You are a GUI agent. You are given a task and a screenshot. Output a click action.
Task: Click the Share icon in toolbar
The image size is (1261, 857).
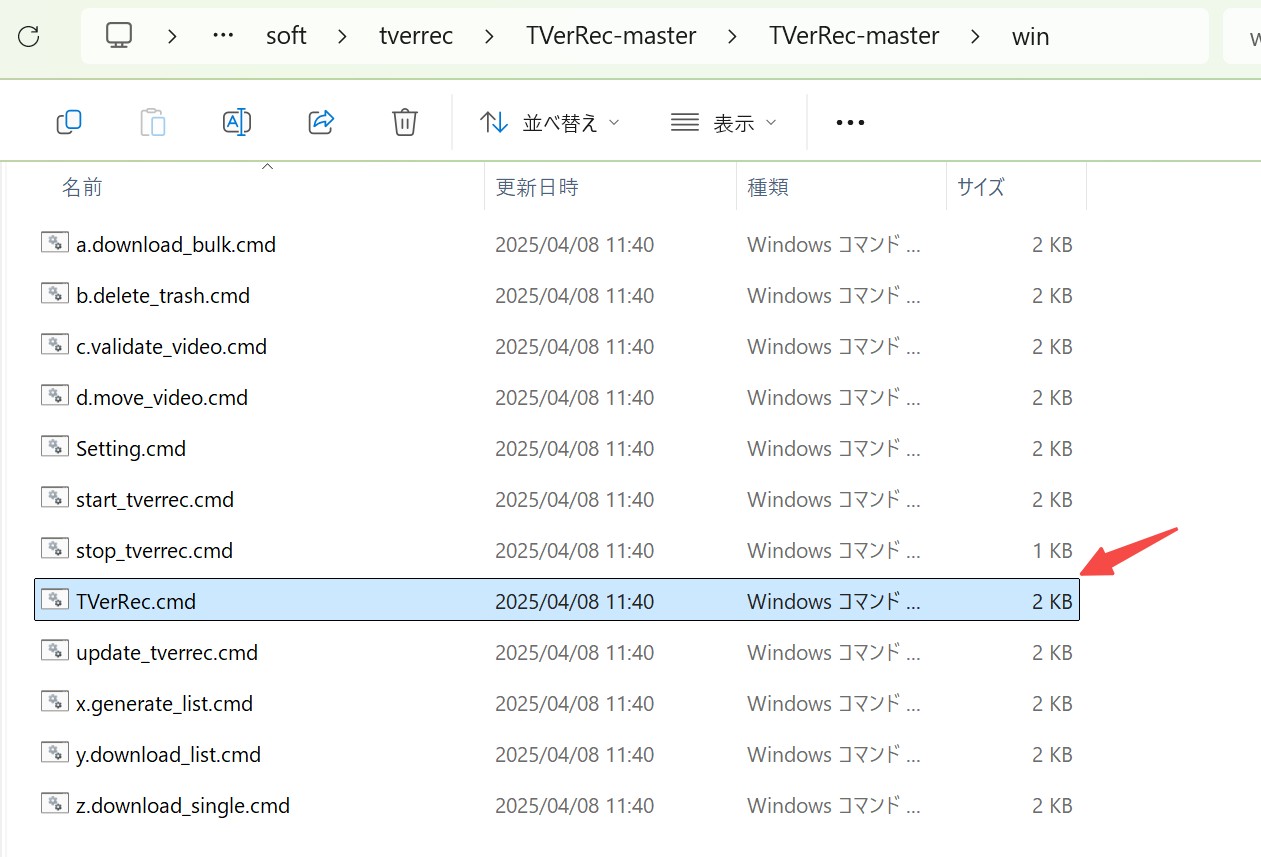[321, 122]
